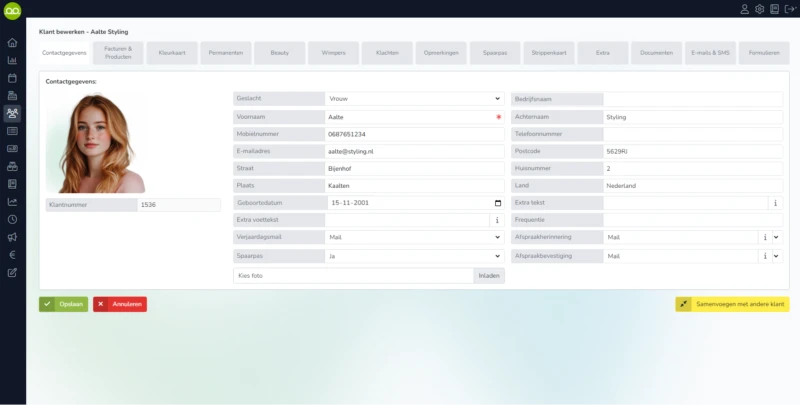
Task: Click the logout icon at top right
Action: coord(789,9)
